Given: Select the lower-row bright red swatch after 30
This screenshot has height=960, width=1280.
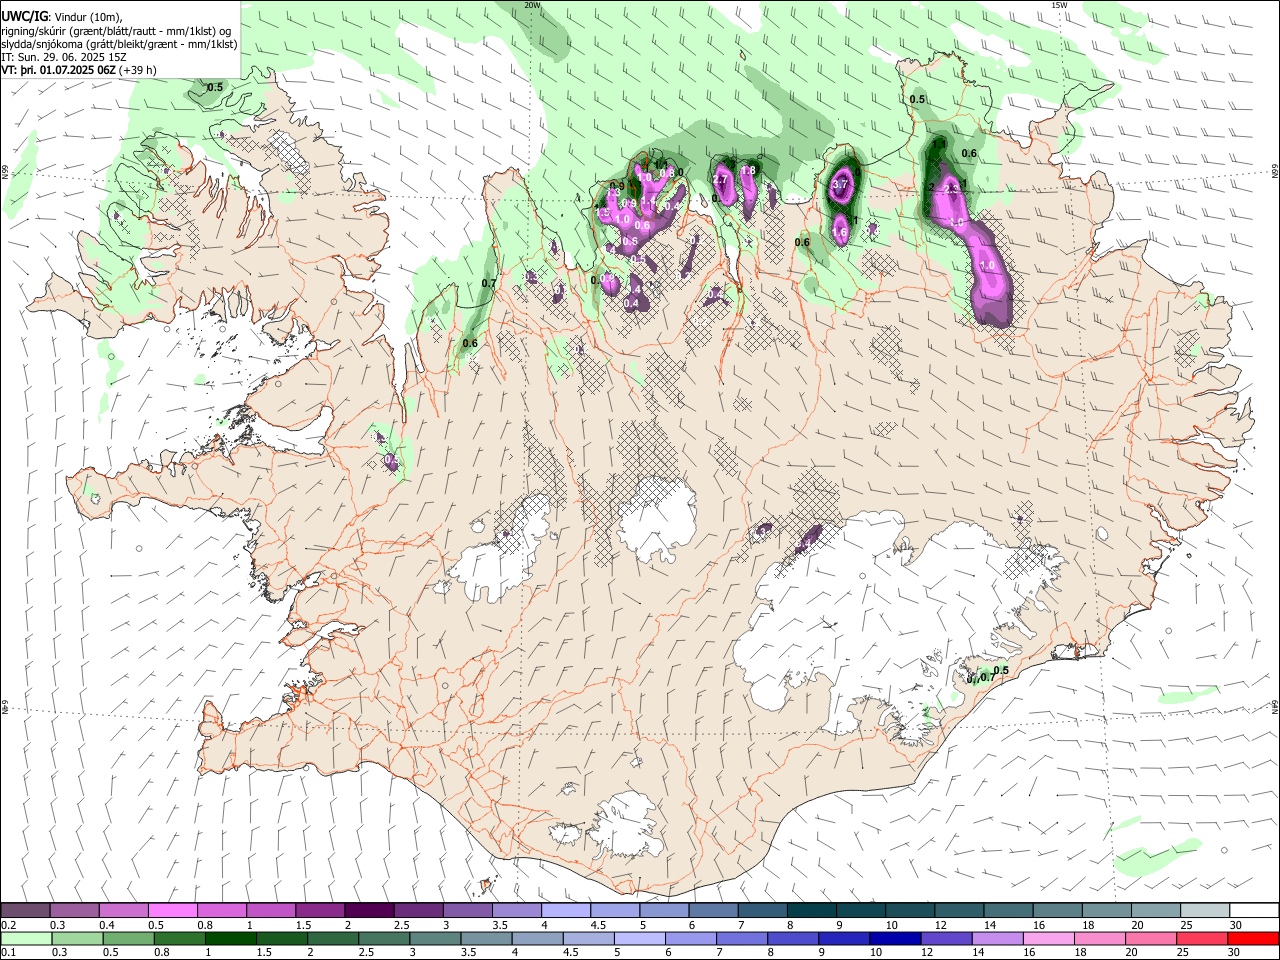Looking at the screenshot, I should click(1253, 938).
